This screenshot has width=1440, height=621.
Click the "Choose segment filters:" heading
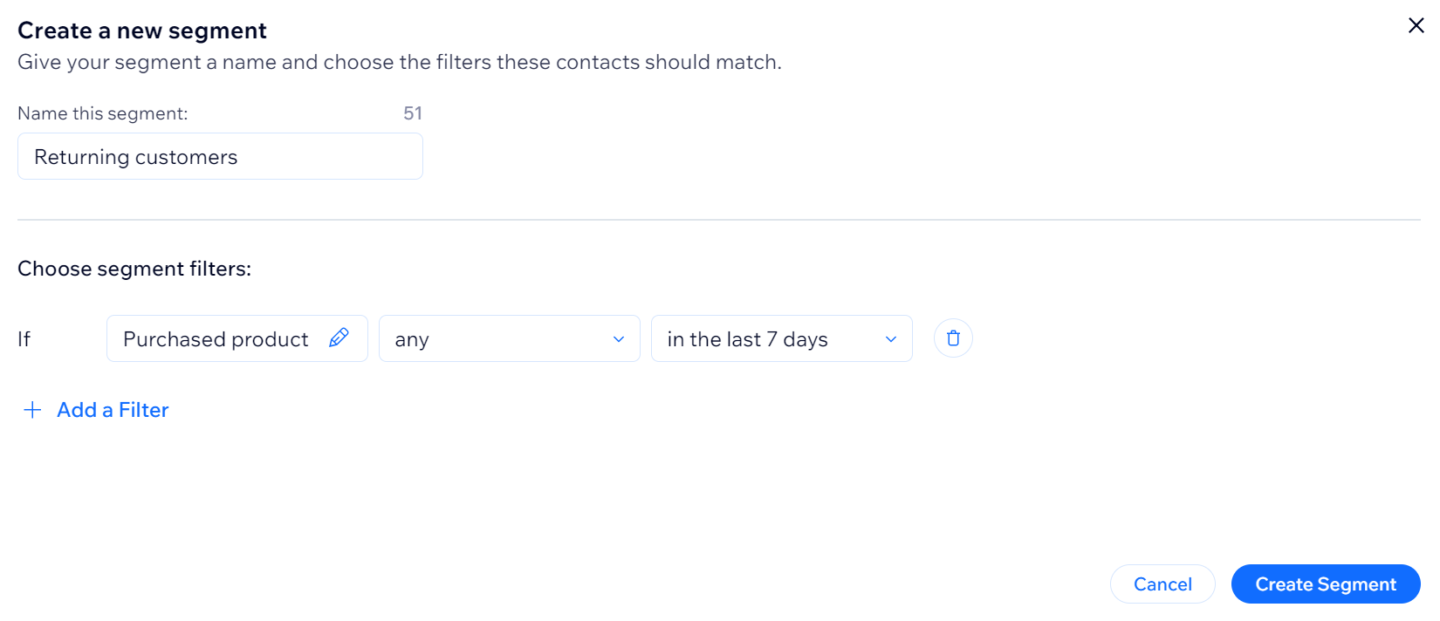tap(134, 269)
